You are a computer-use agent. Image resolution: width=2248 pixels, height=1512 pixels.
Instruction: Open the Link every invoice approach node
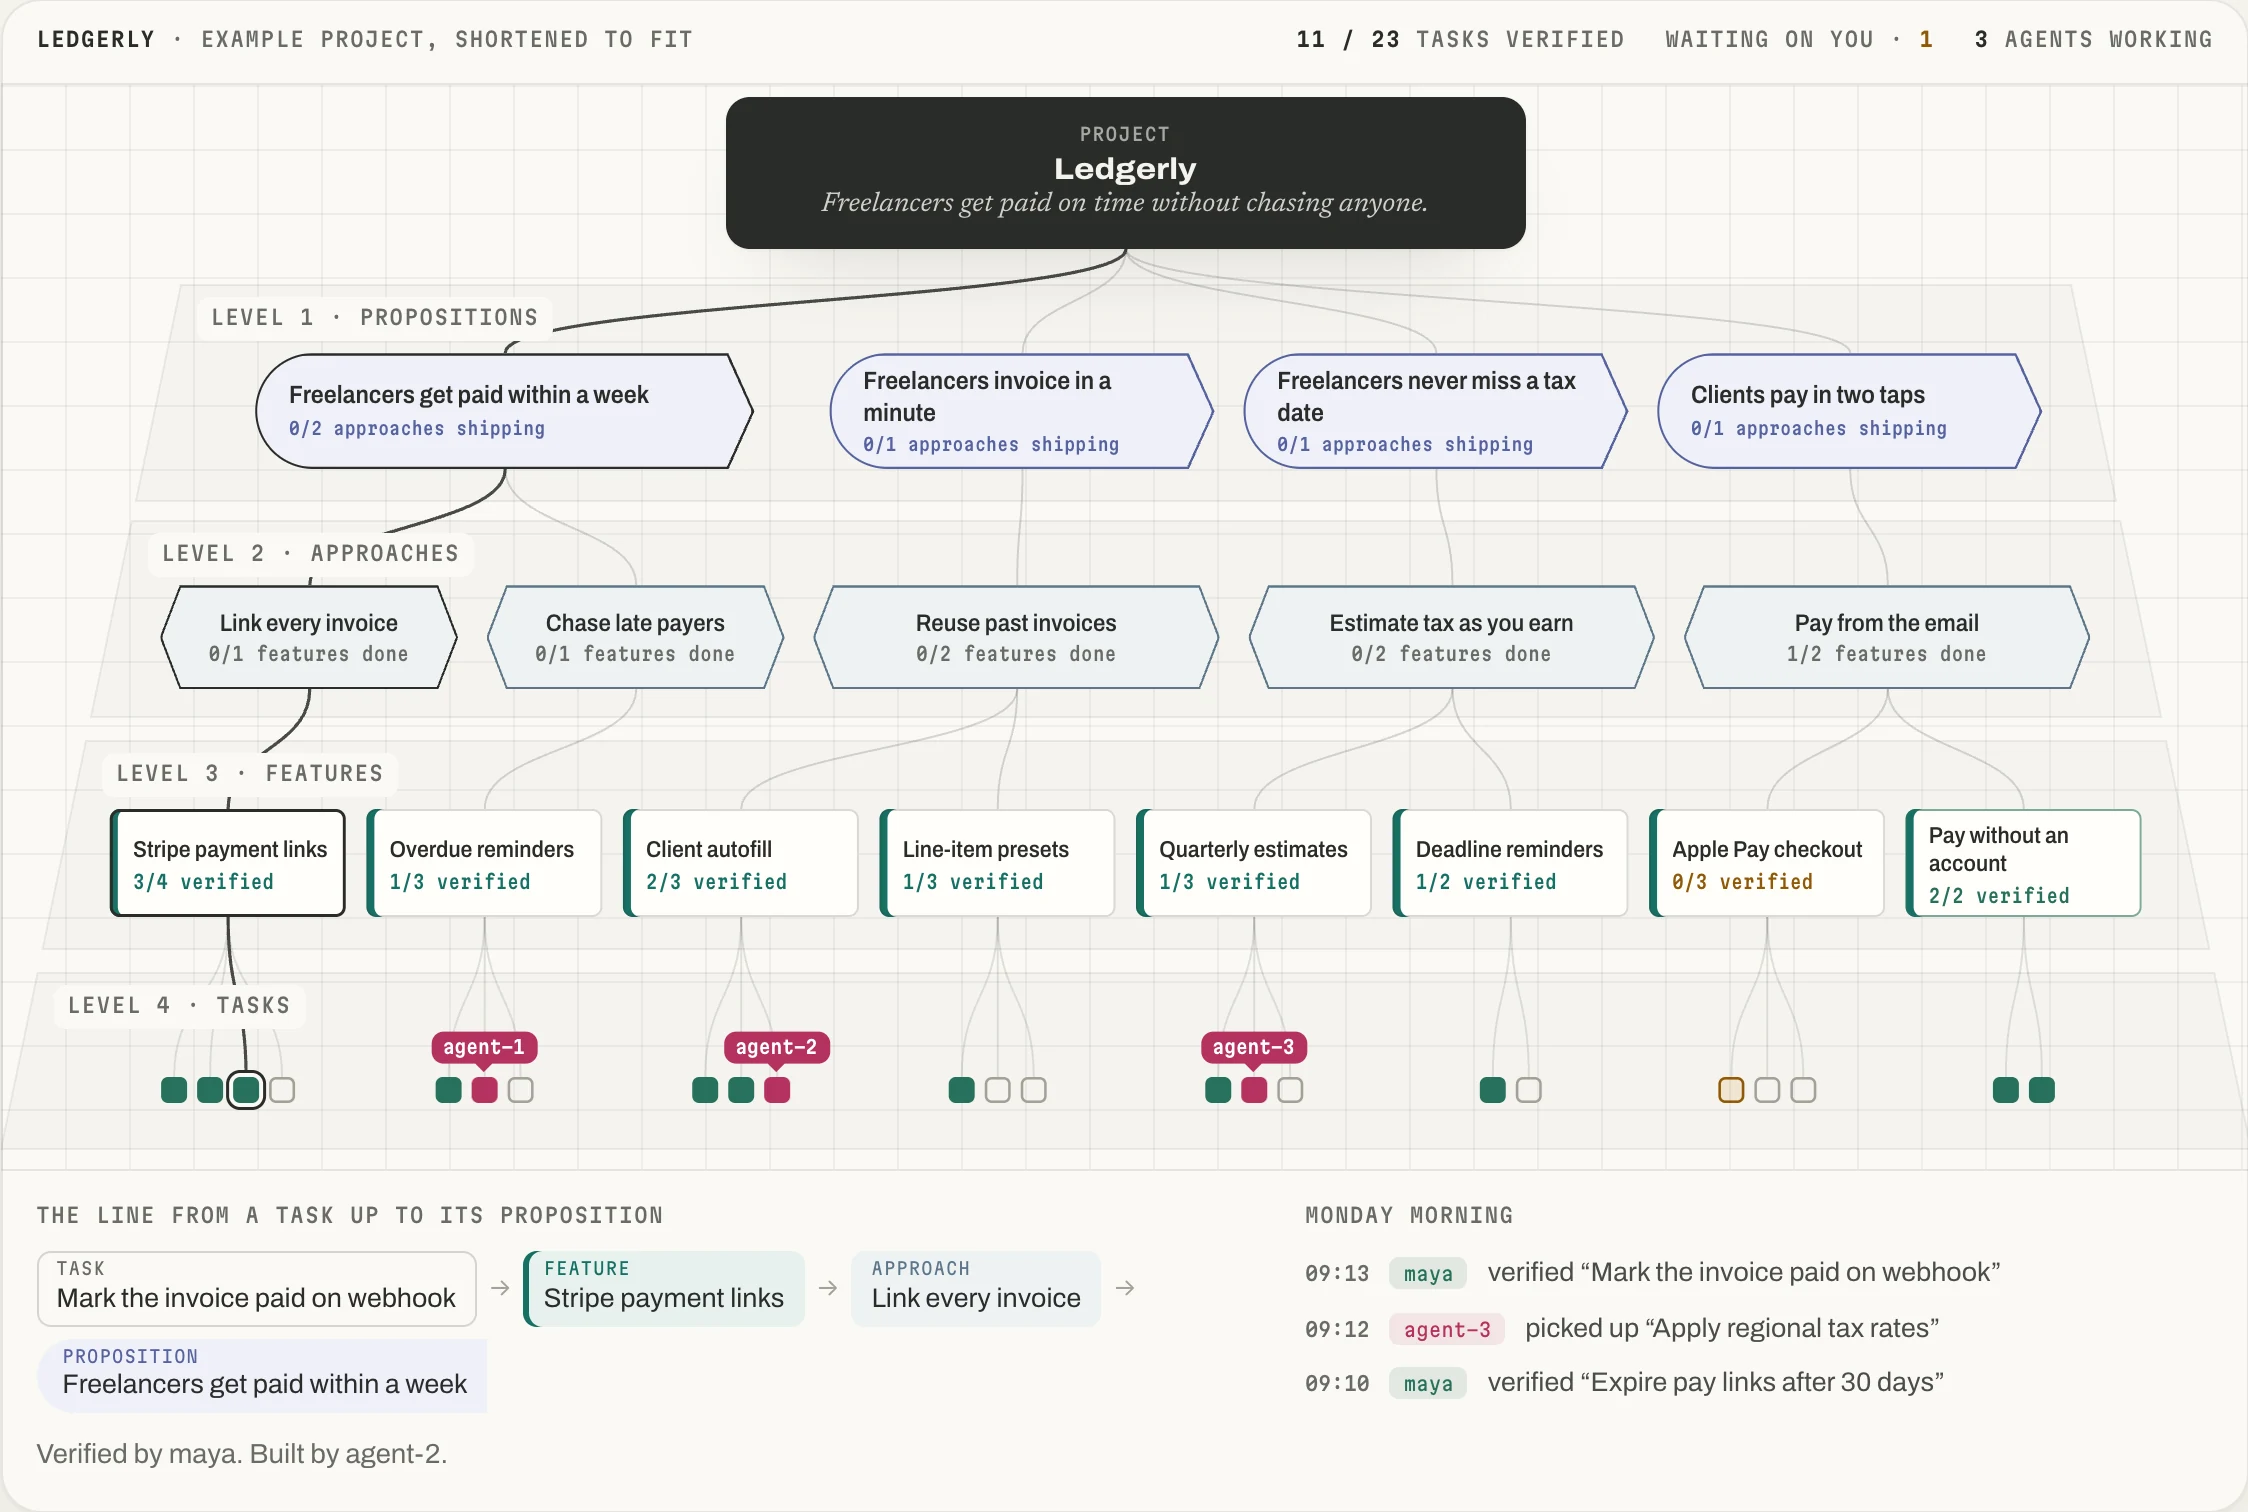click(x=309, y=637)
